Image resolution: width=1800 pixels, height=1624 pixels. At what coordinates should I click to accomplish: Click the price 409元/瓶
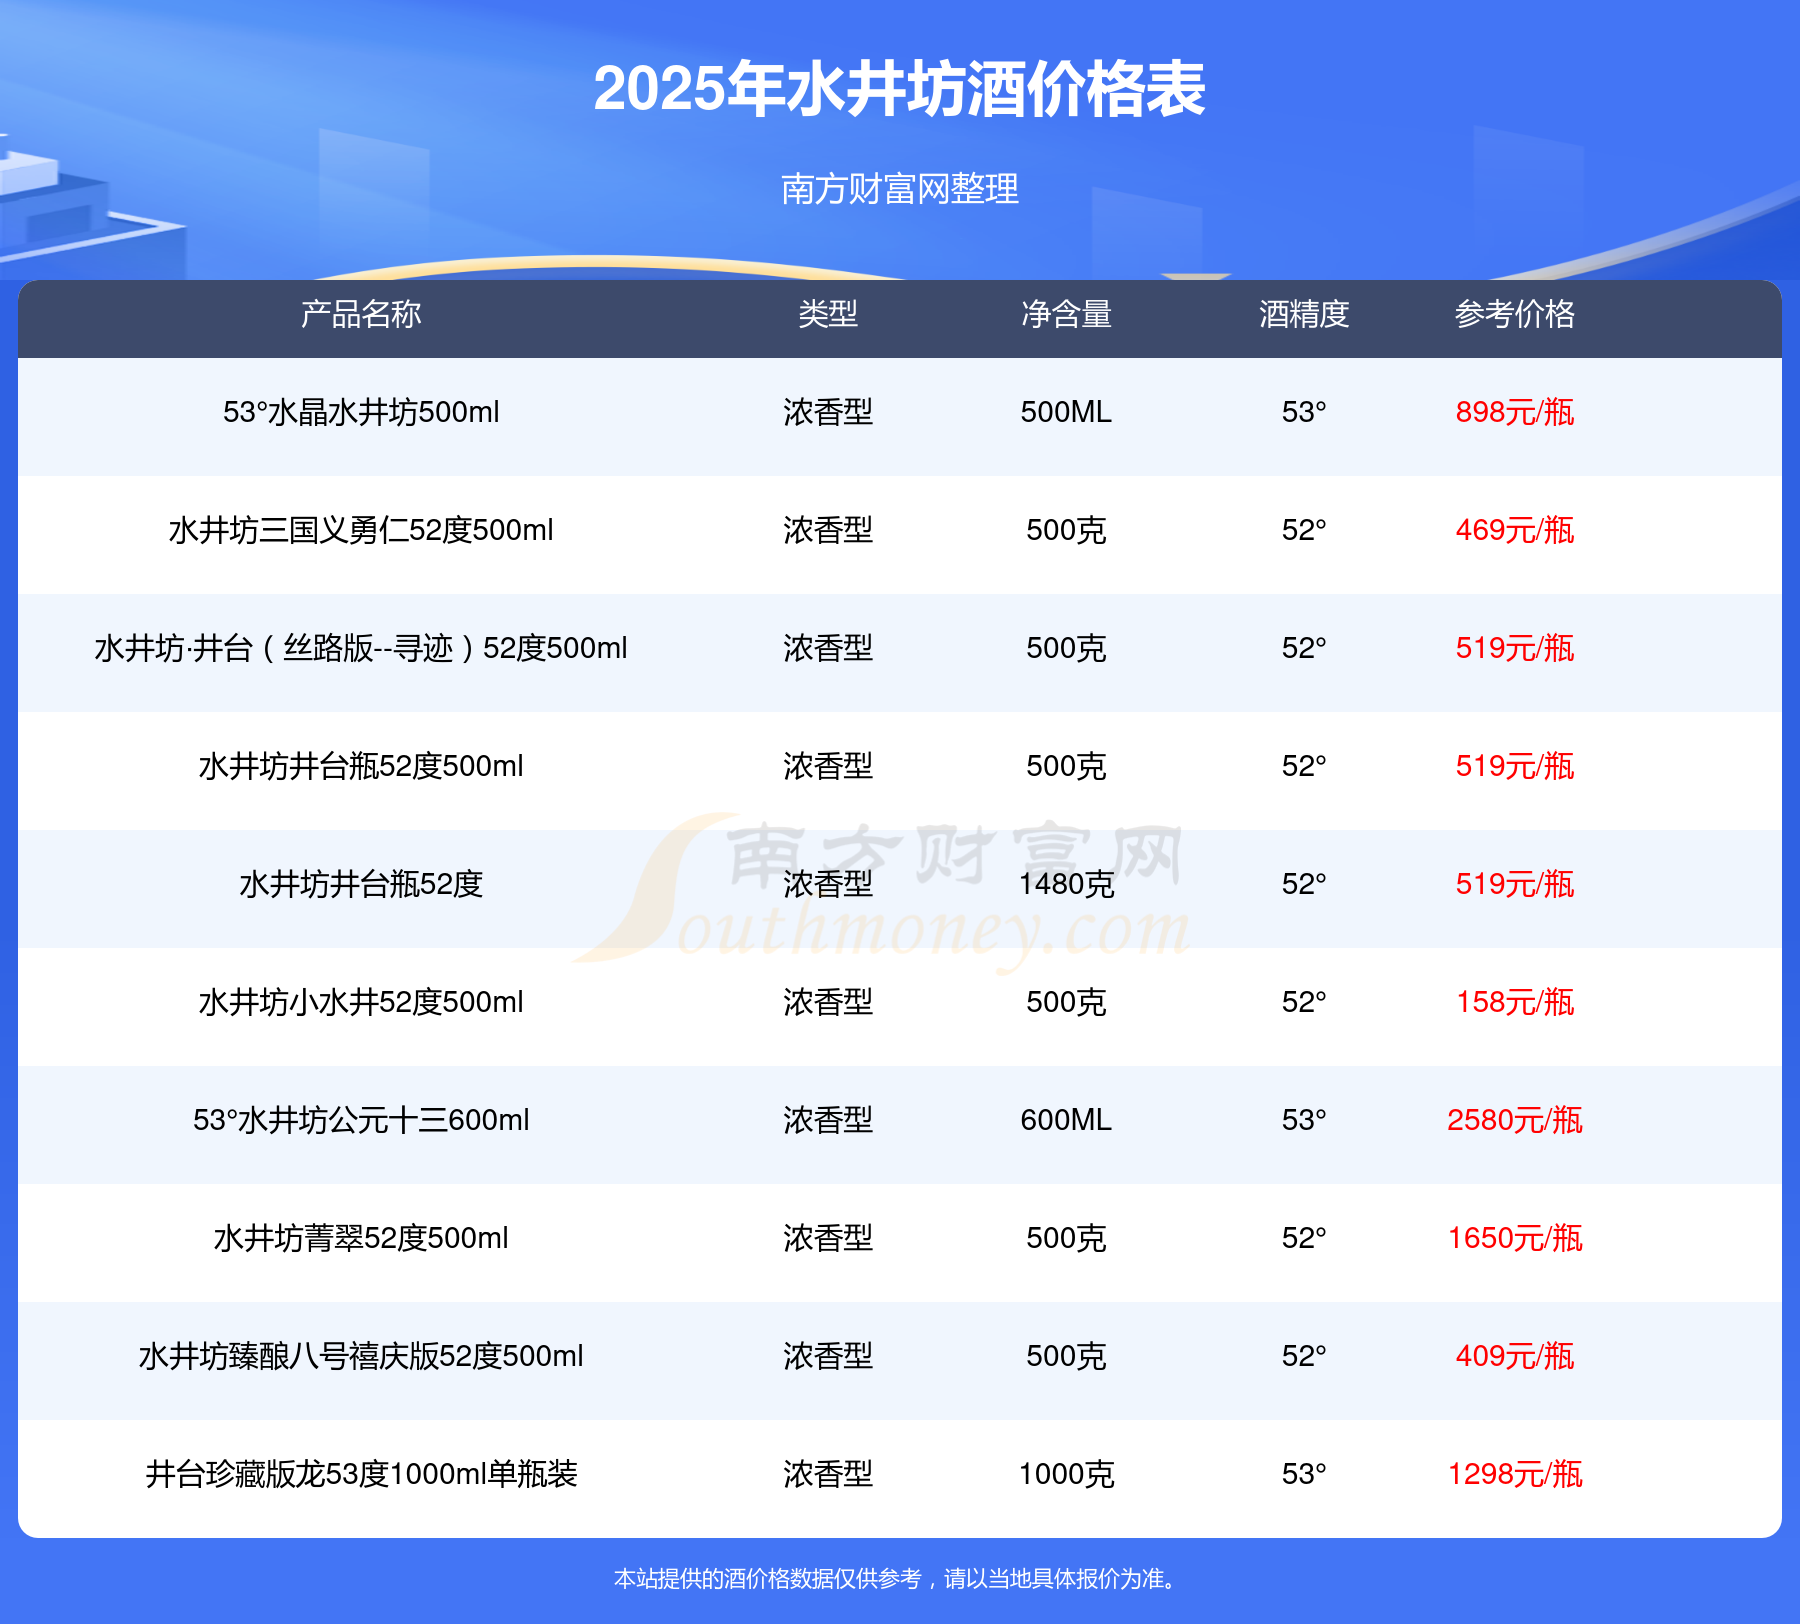1515,1356
